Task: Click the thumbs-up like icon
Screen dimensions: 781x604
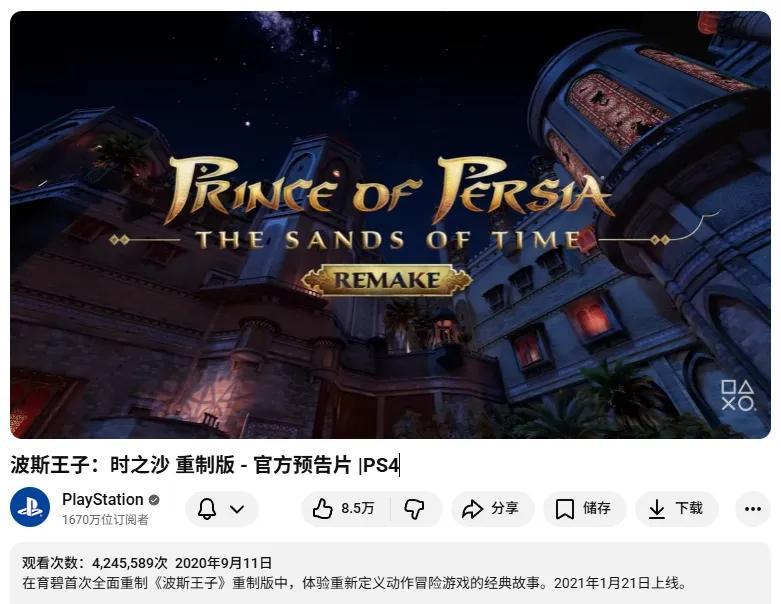Action: [322, 509]
